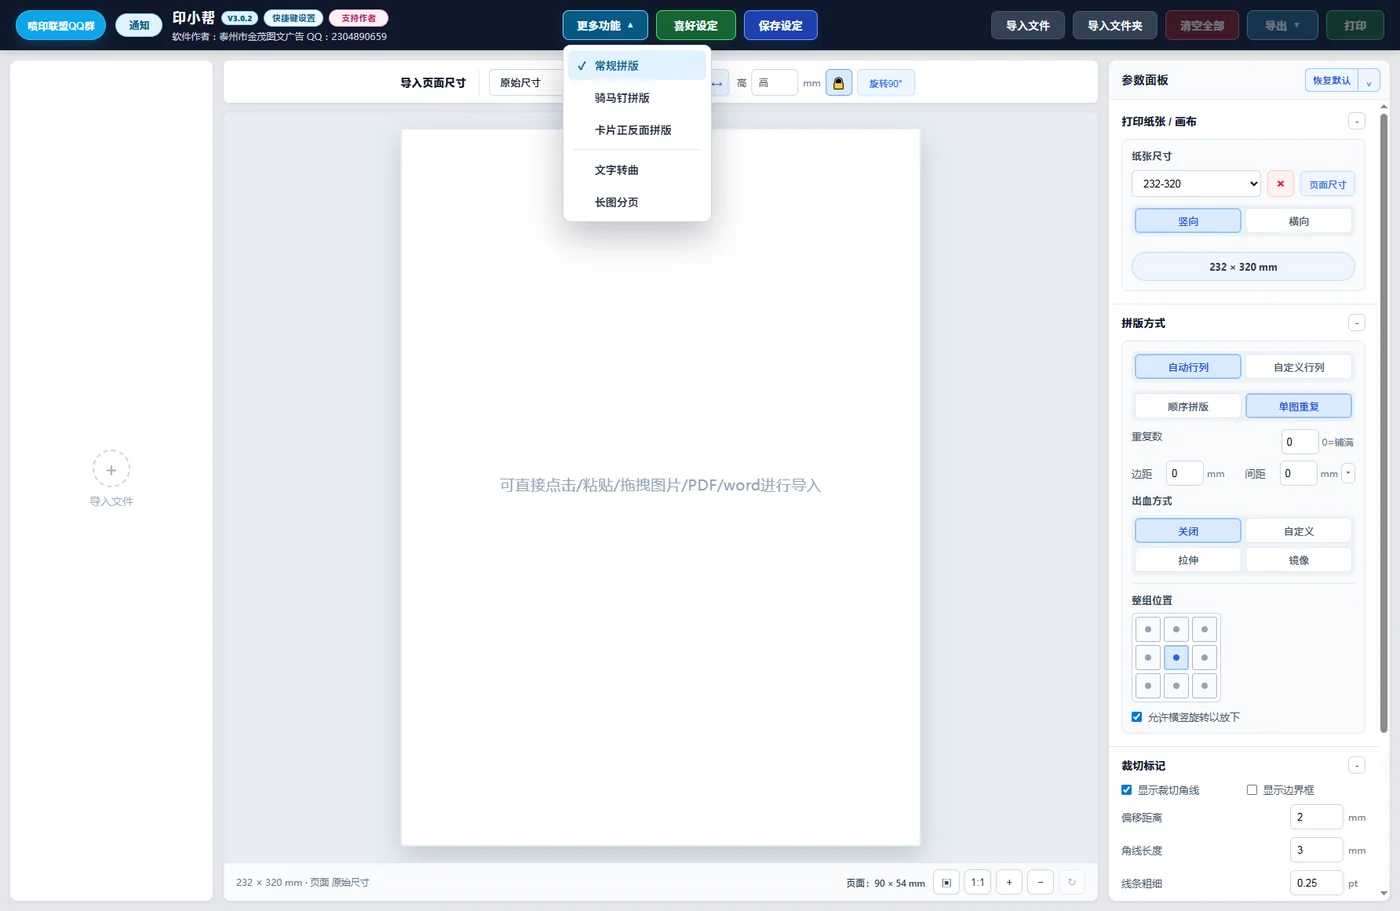The width and height of the screenshot is (1400, 911).
Task: Focus the 重复数 input field
Action: 1300,442
